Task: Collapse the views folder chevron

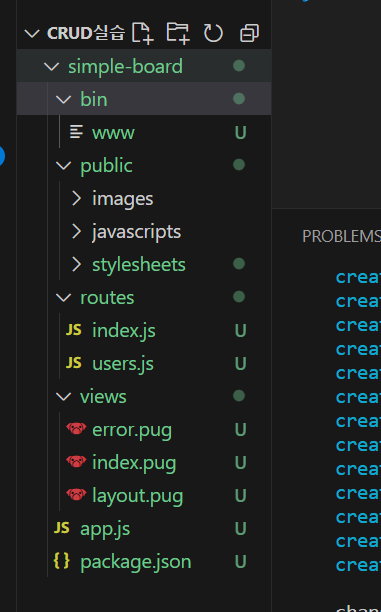Action: [x=63, y=397]
